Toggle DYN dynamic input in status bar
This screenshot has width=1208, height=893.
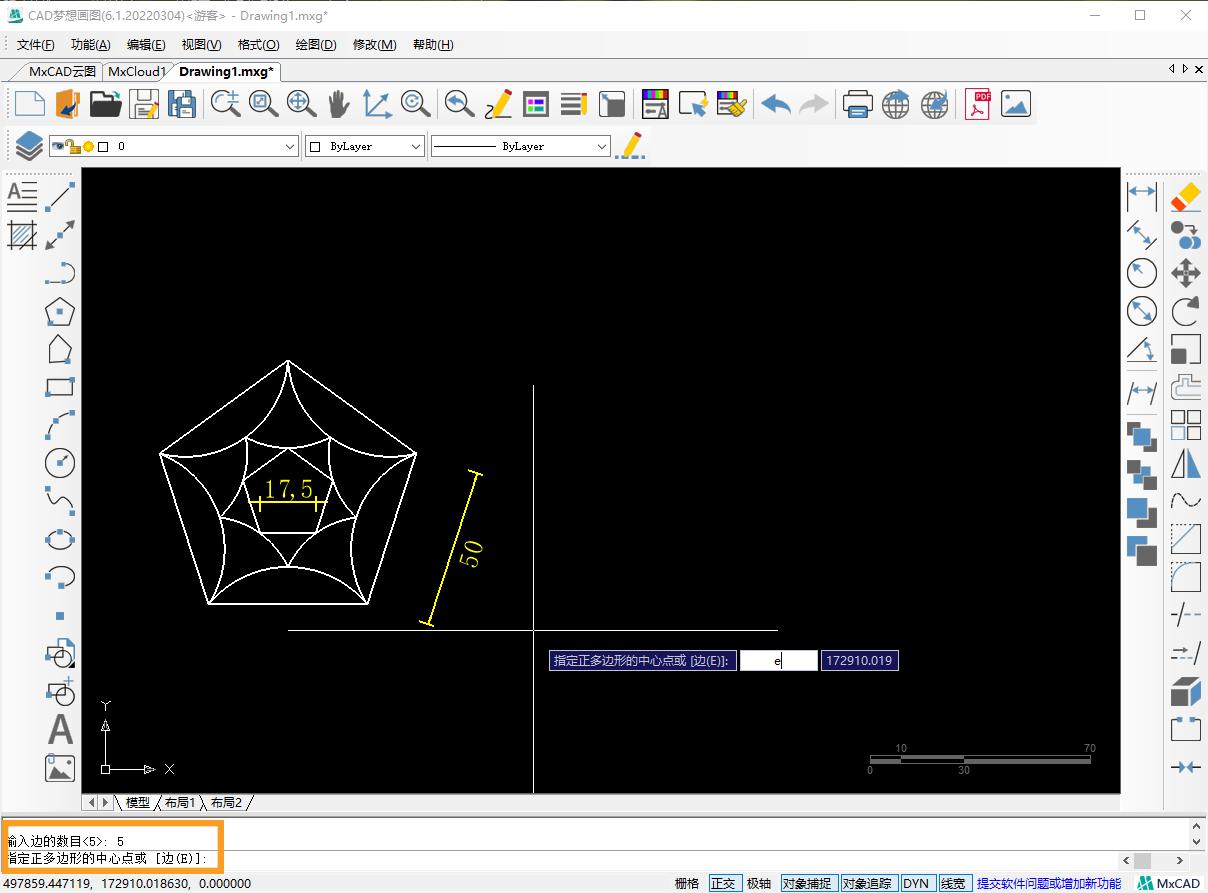coord(915,883)
